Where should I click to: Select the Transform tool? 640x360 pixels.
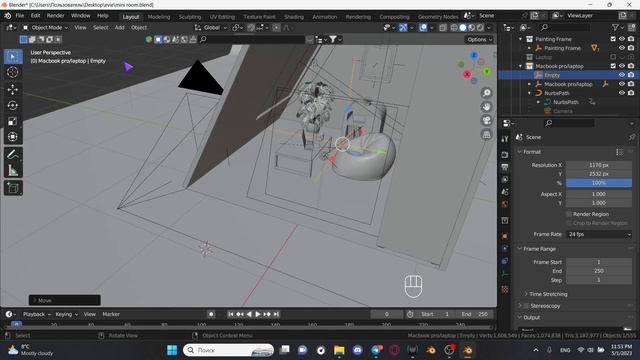pyautogui.click(x=13, y=137)
